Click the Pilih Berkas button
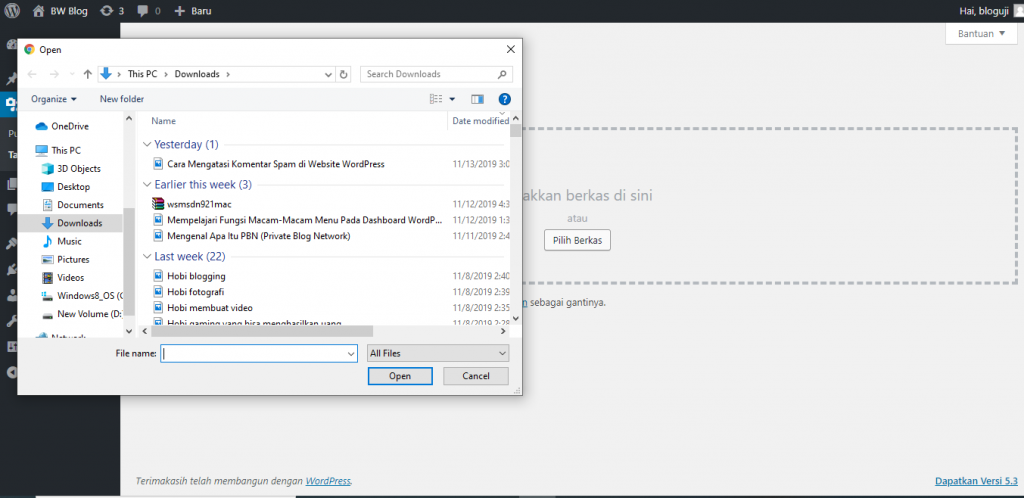The image size is (1024, 498). 577,240
